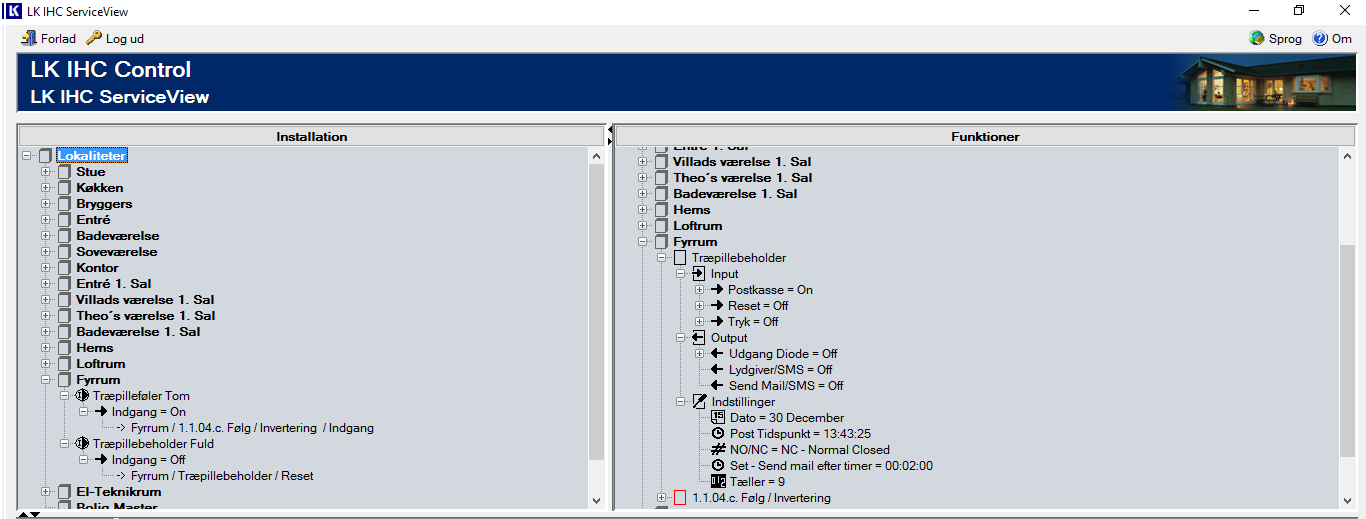This screenshot has height=519, width=1366.
Task: Click the Hems room icon in Installation
Action: tap(64, 348)
